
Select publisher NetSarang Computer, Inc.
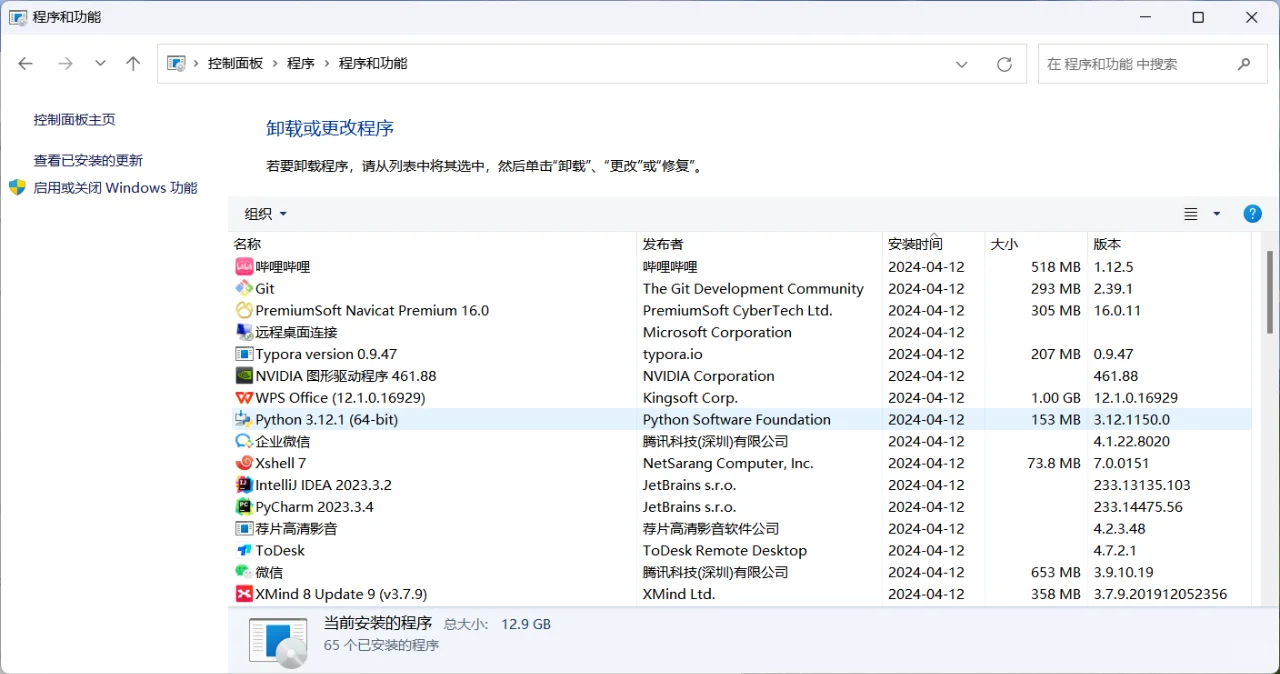point(728,463)
